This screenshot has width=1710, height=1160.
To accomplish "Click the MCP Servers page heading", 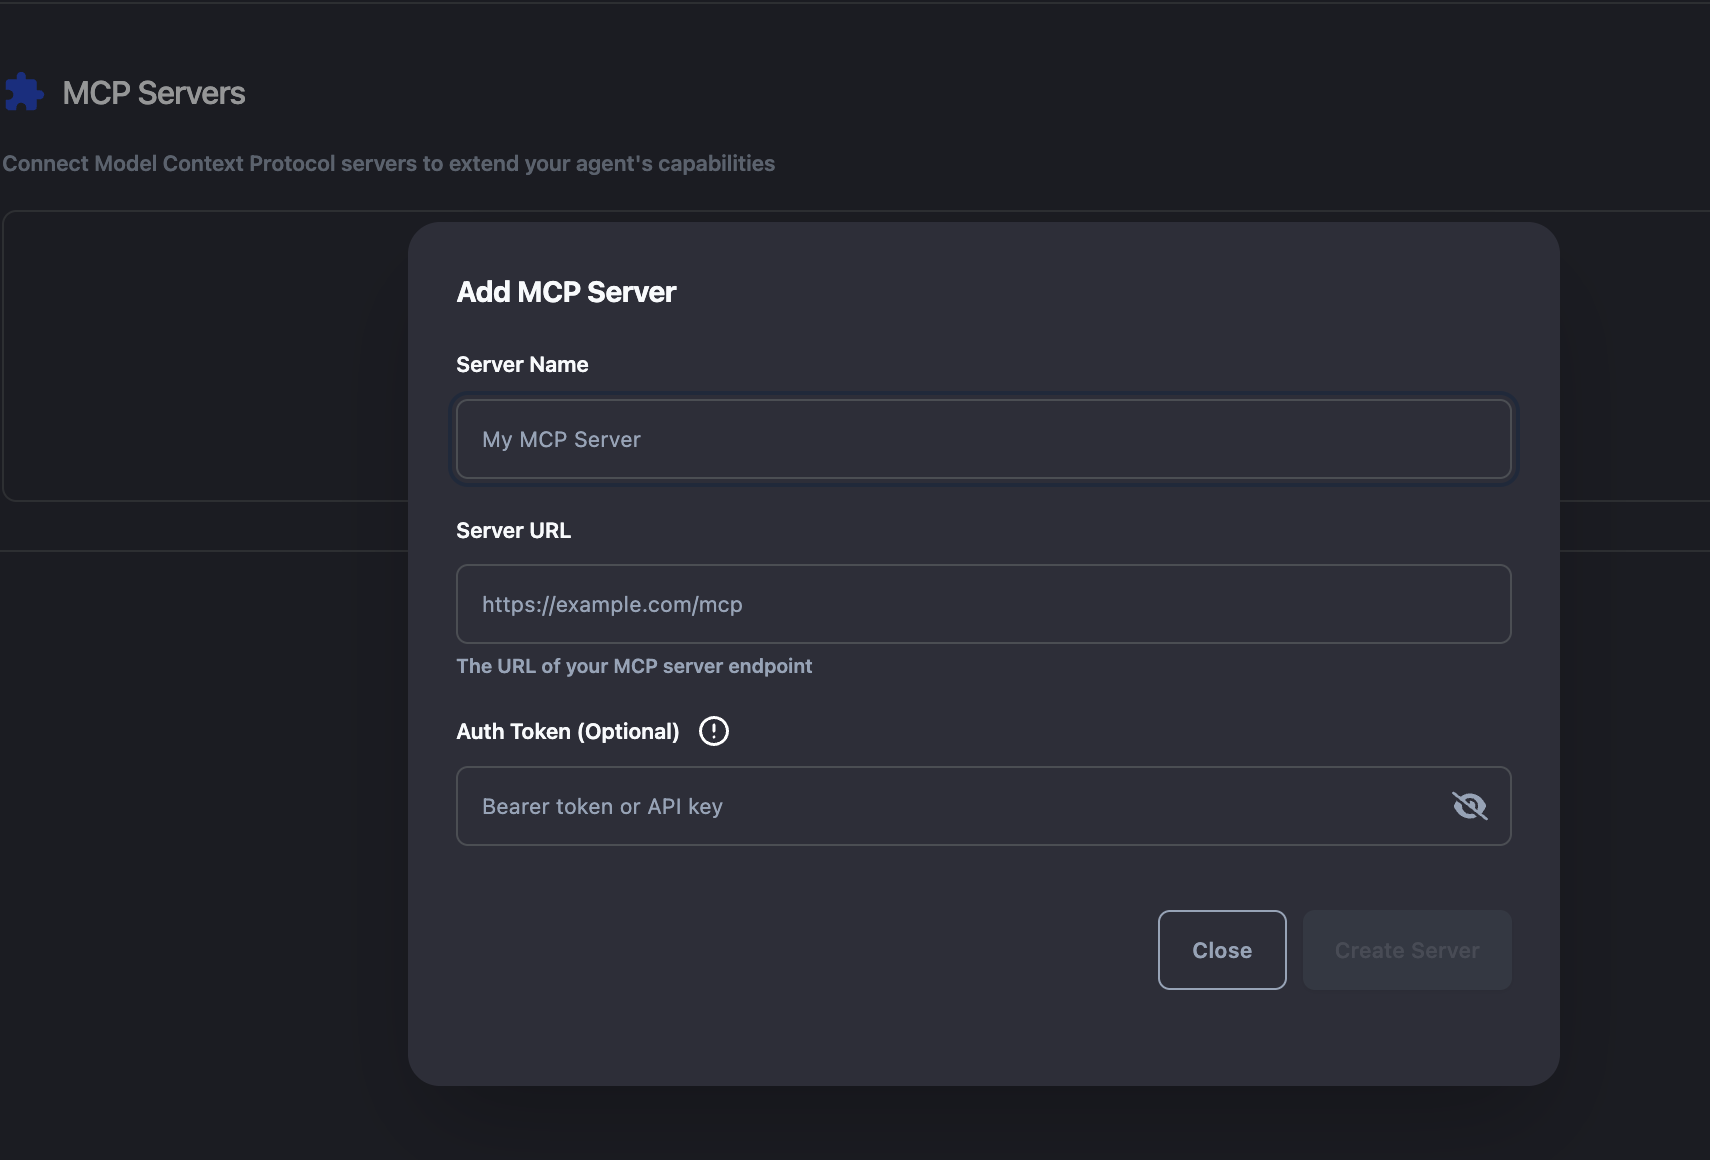I will coord(153,93).
